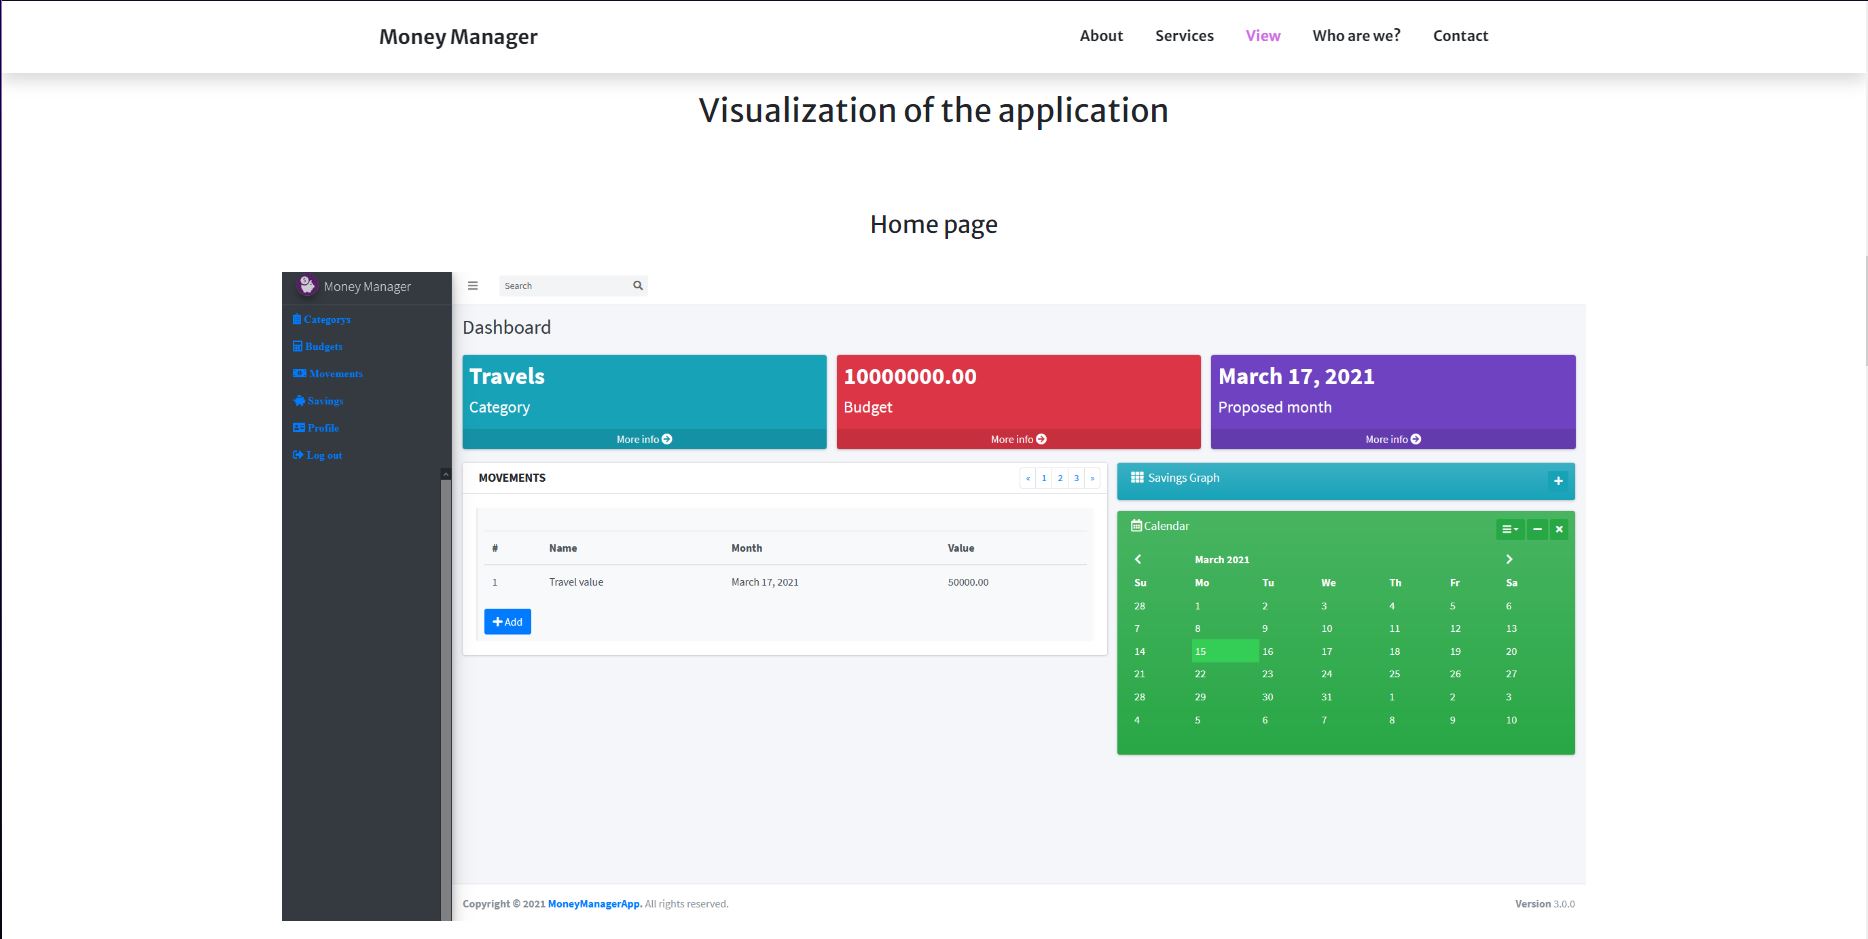Click More info on the Travels card
1868x939 pixels.
pos(644,439)
